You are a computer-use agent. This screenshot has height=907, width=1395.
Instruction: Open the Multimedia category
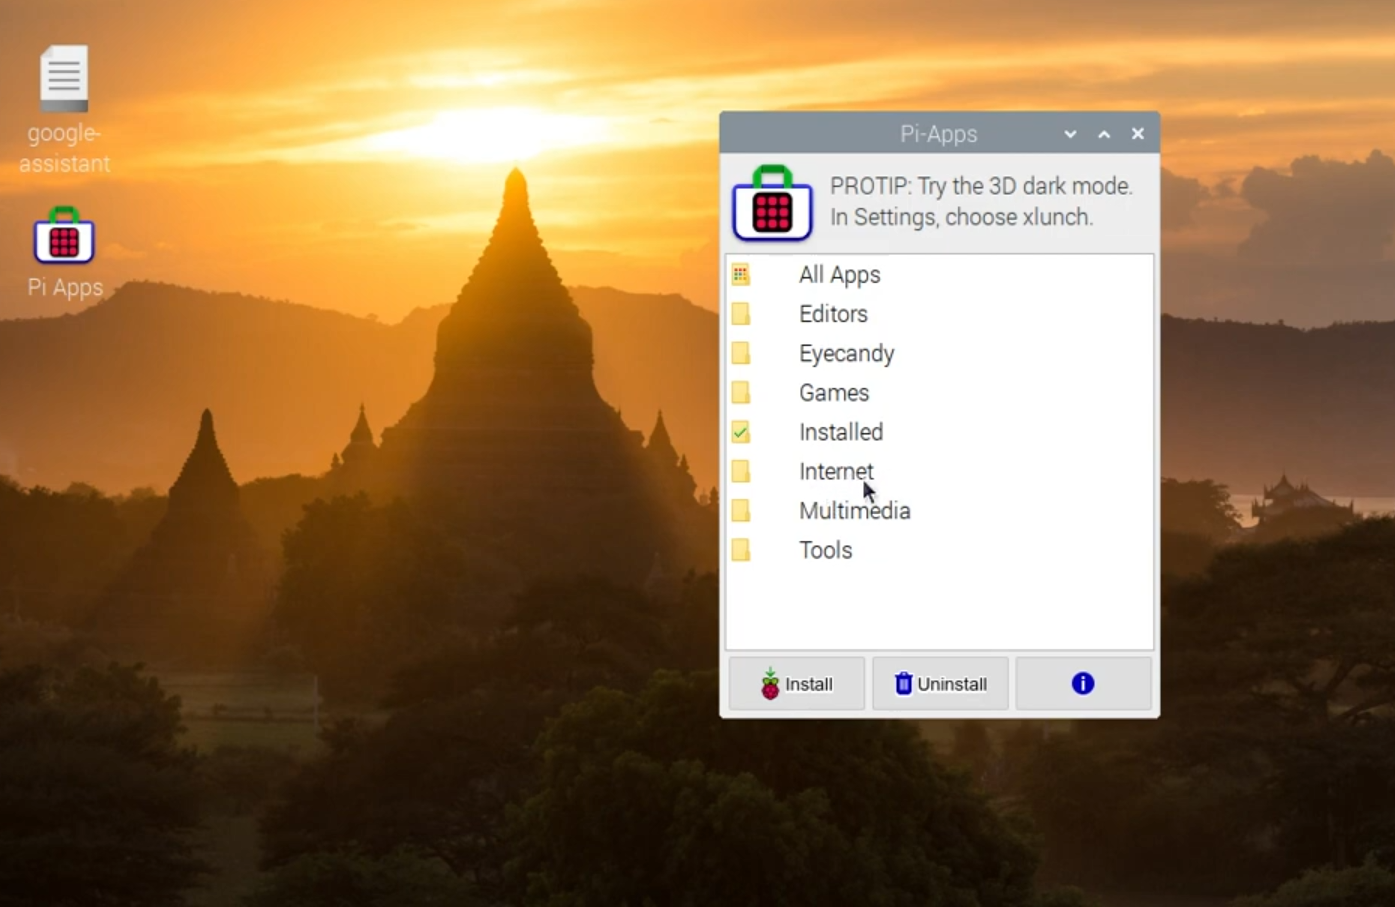(x=854, y=511)
